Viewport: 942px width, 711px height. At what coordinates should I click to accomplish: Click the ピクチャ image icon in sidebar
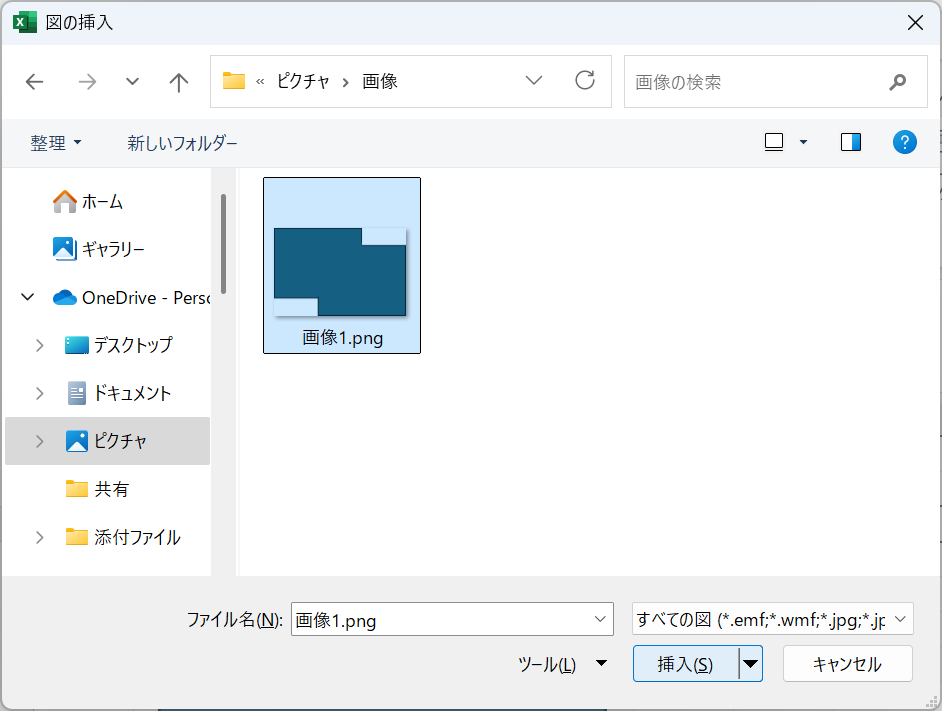pos(76,441)
